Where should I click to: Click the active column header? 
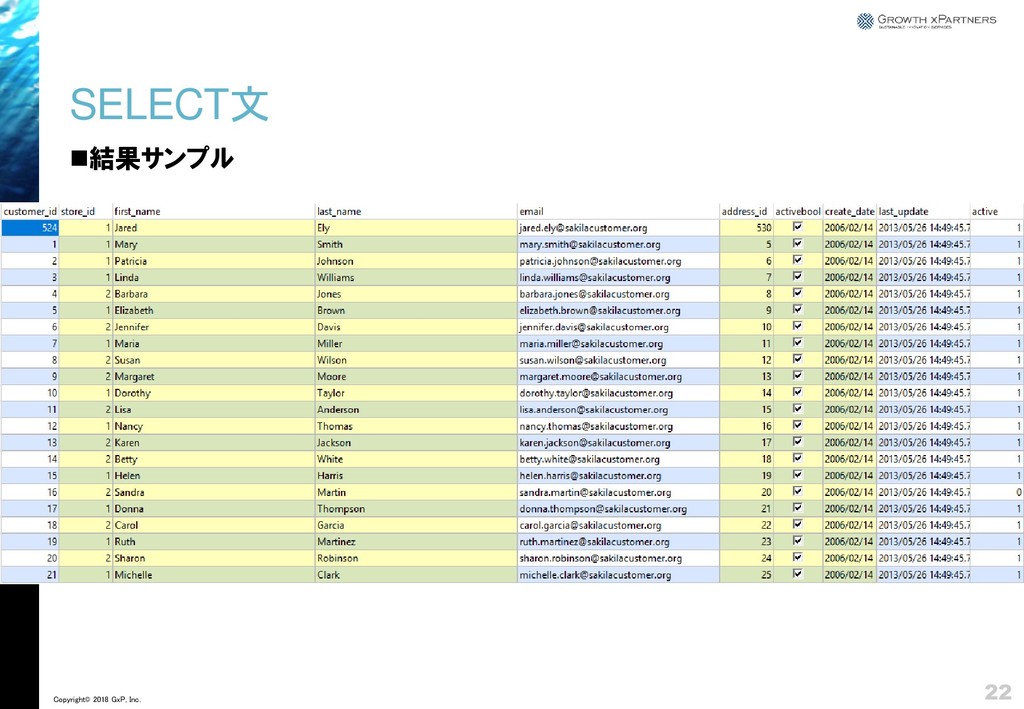(997, 212)
